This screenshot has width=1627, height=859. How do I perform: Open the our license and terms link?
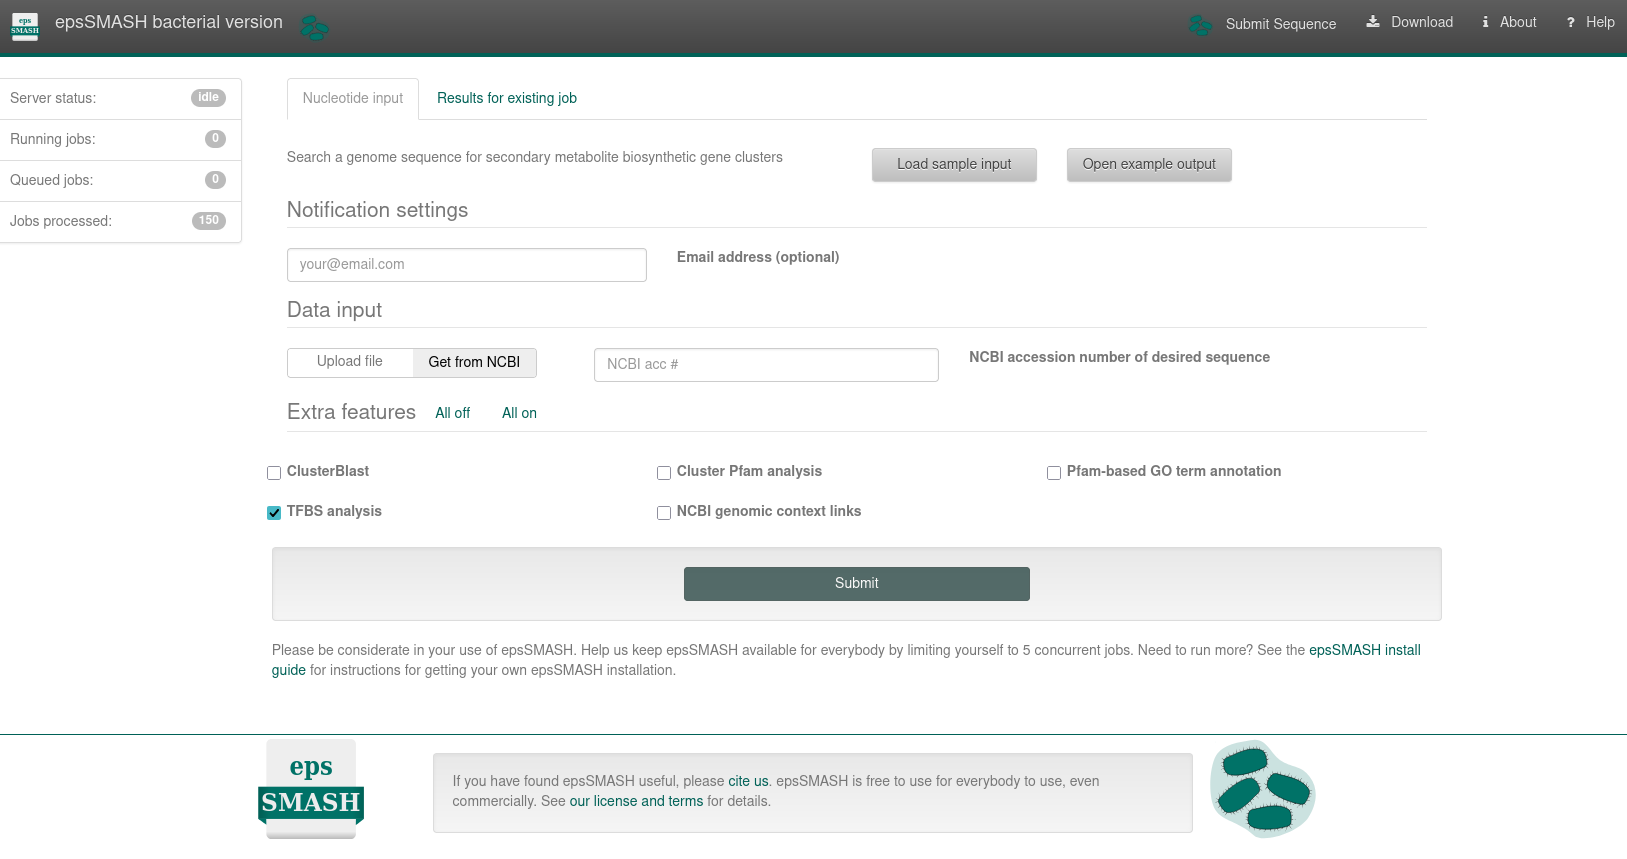pos(636,801)
